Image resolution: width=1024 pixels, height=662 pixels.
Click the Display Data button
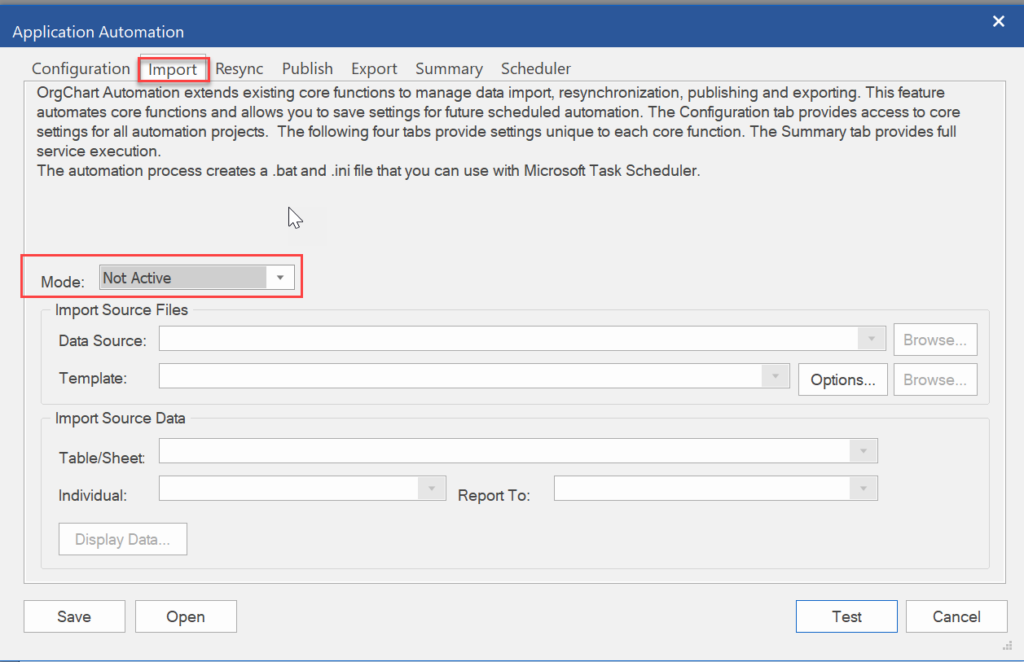(x=123, y=539)
